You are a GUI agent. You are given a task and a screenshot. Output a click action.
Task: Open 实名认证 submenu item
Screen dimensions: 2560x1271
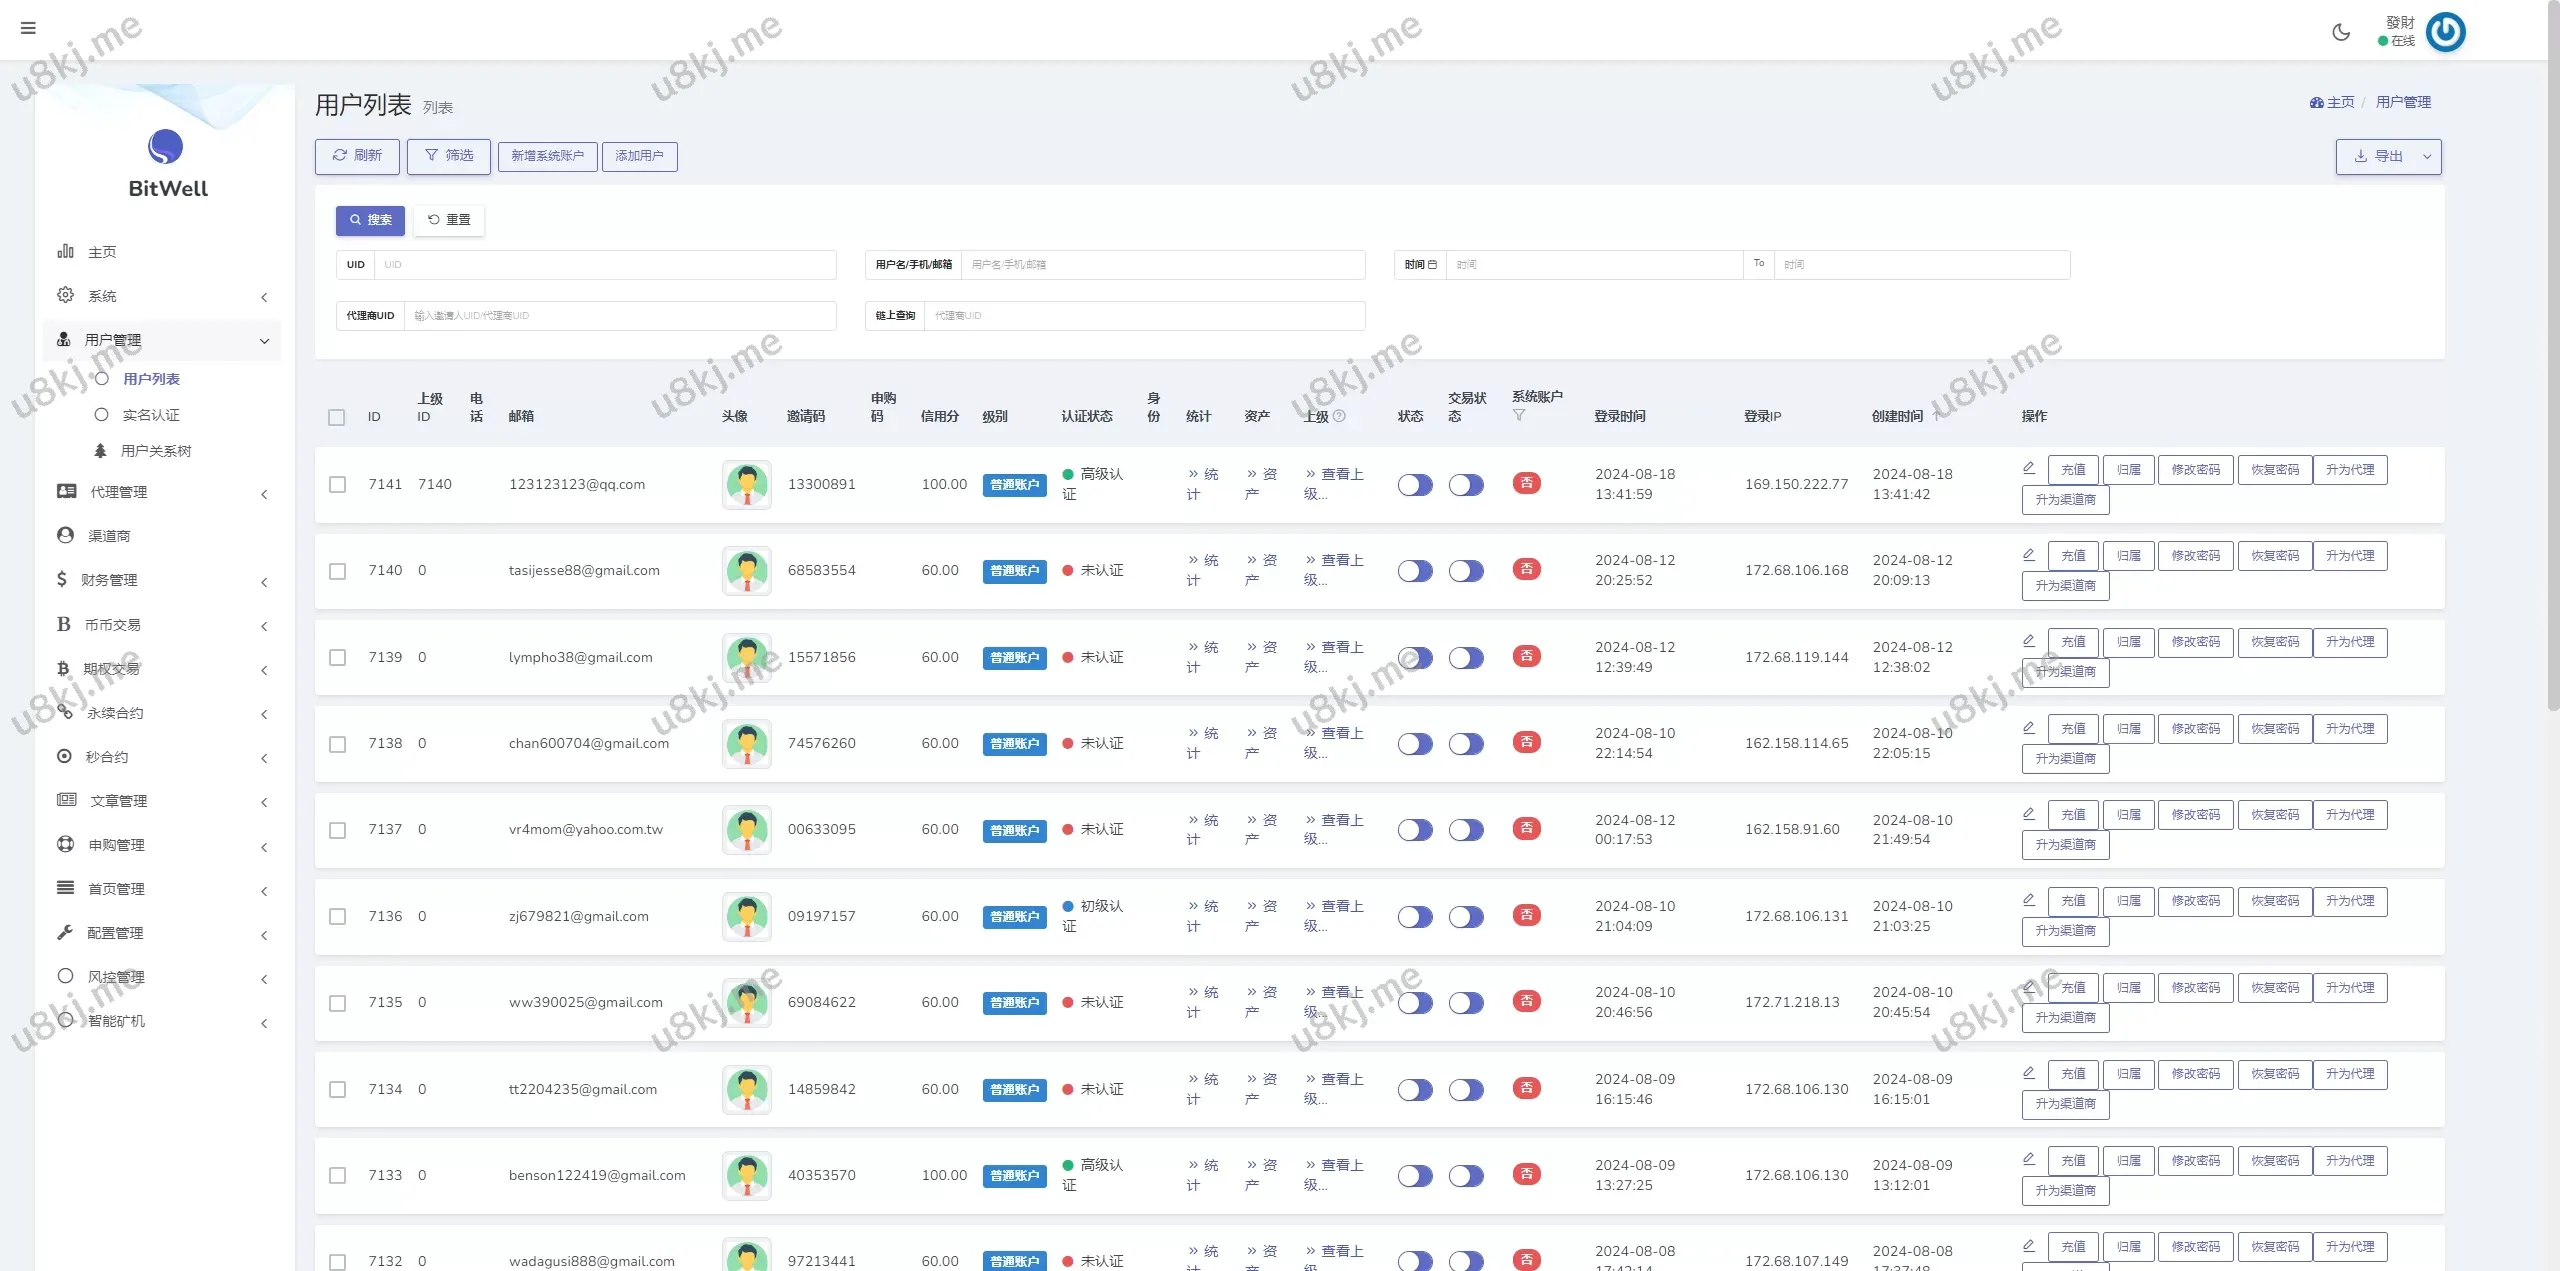point(150,415)
